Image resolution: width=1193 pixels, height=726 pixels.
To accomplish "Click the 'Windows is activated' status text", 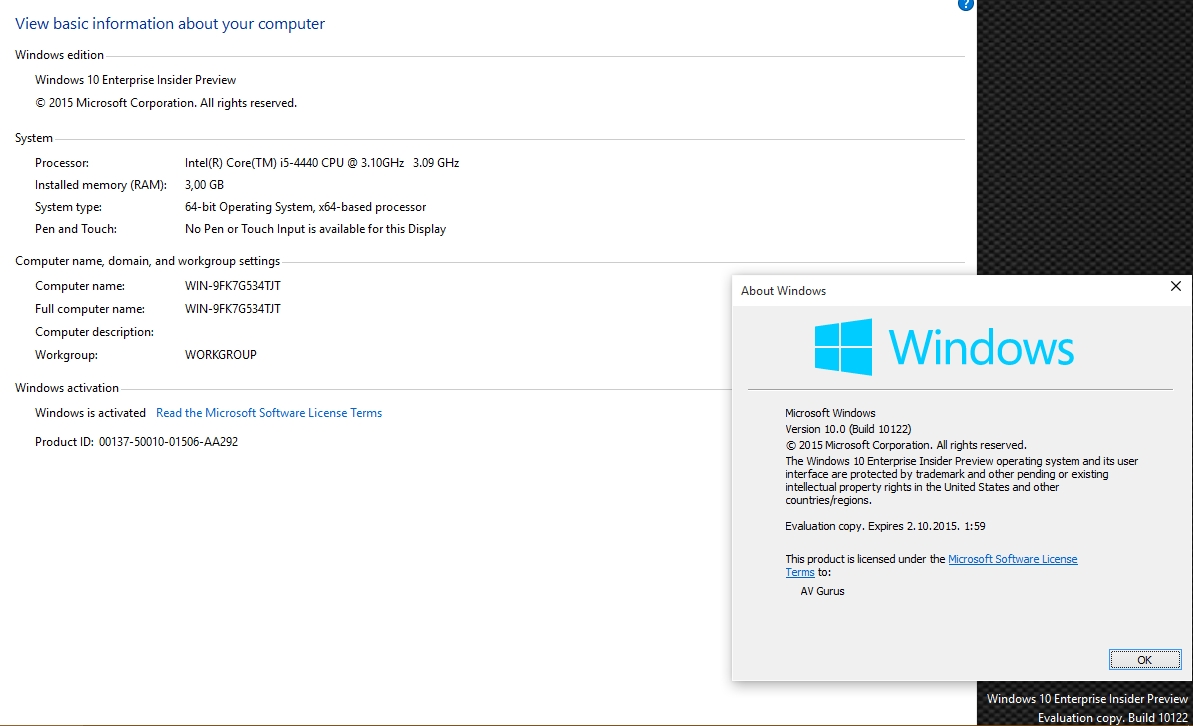I will [x=90, y=413].
